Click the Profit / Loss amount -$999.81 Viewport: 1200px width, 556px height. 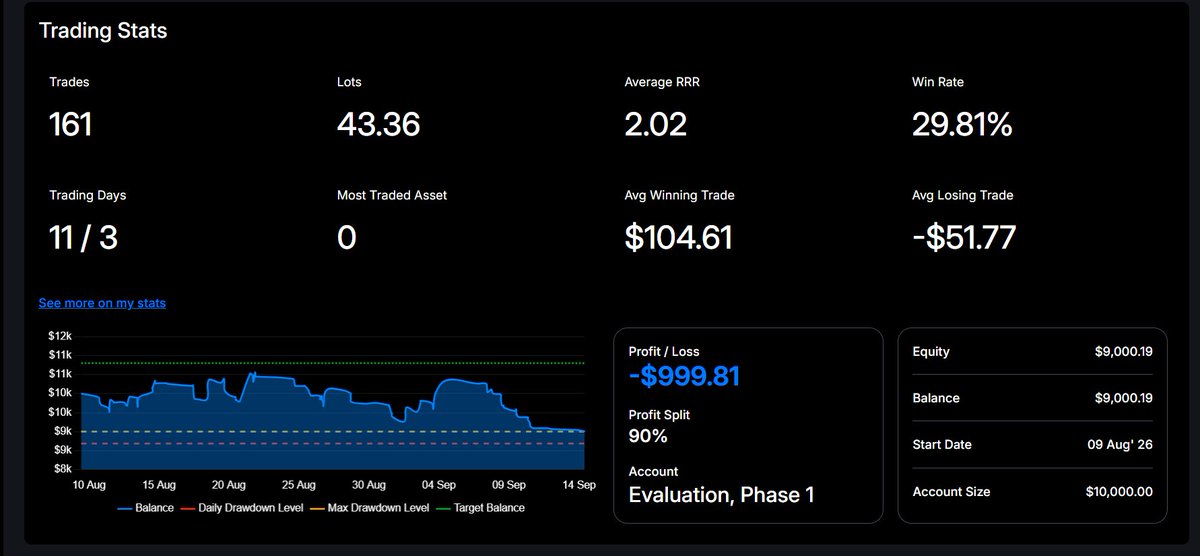click(x=684, y=376)
